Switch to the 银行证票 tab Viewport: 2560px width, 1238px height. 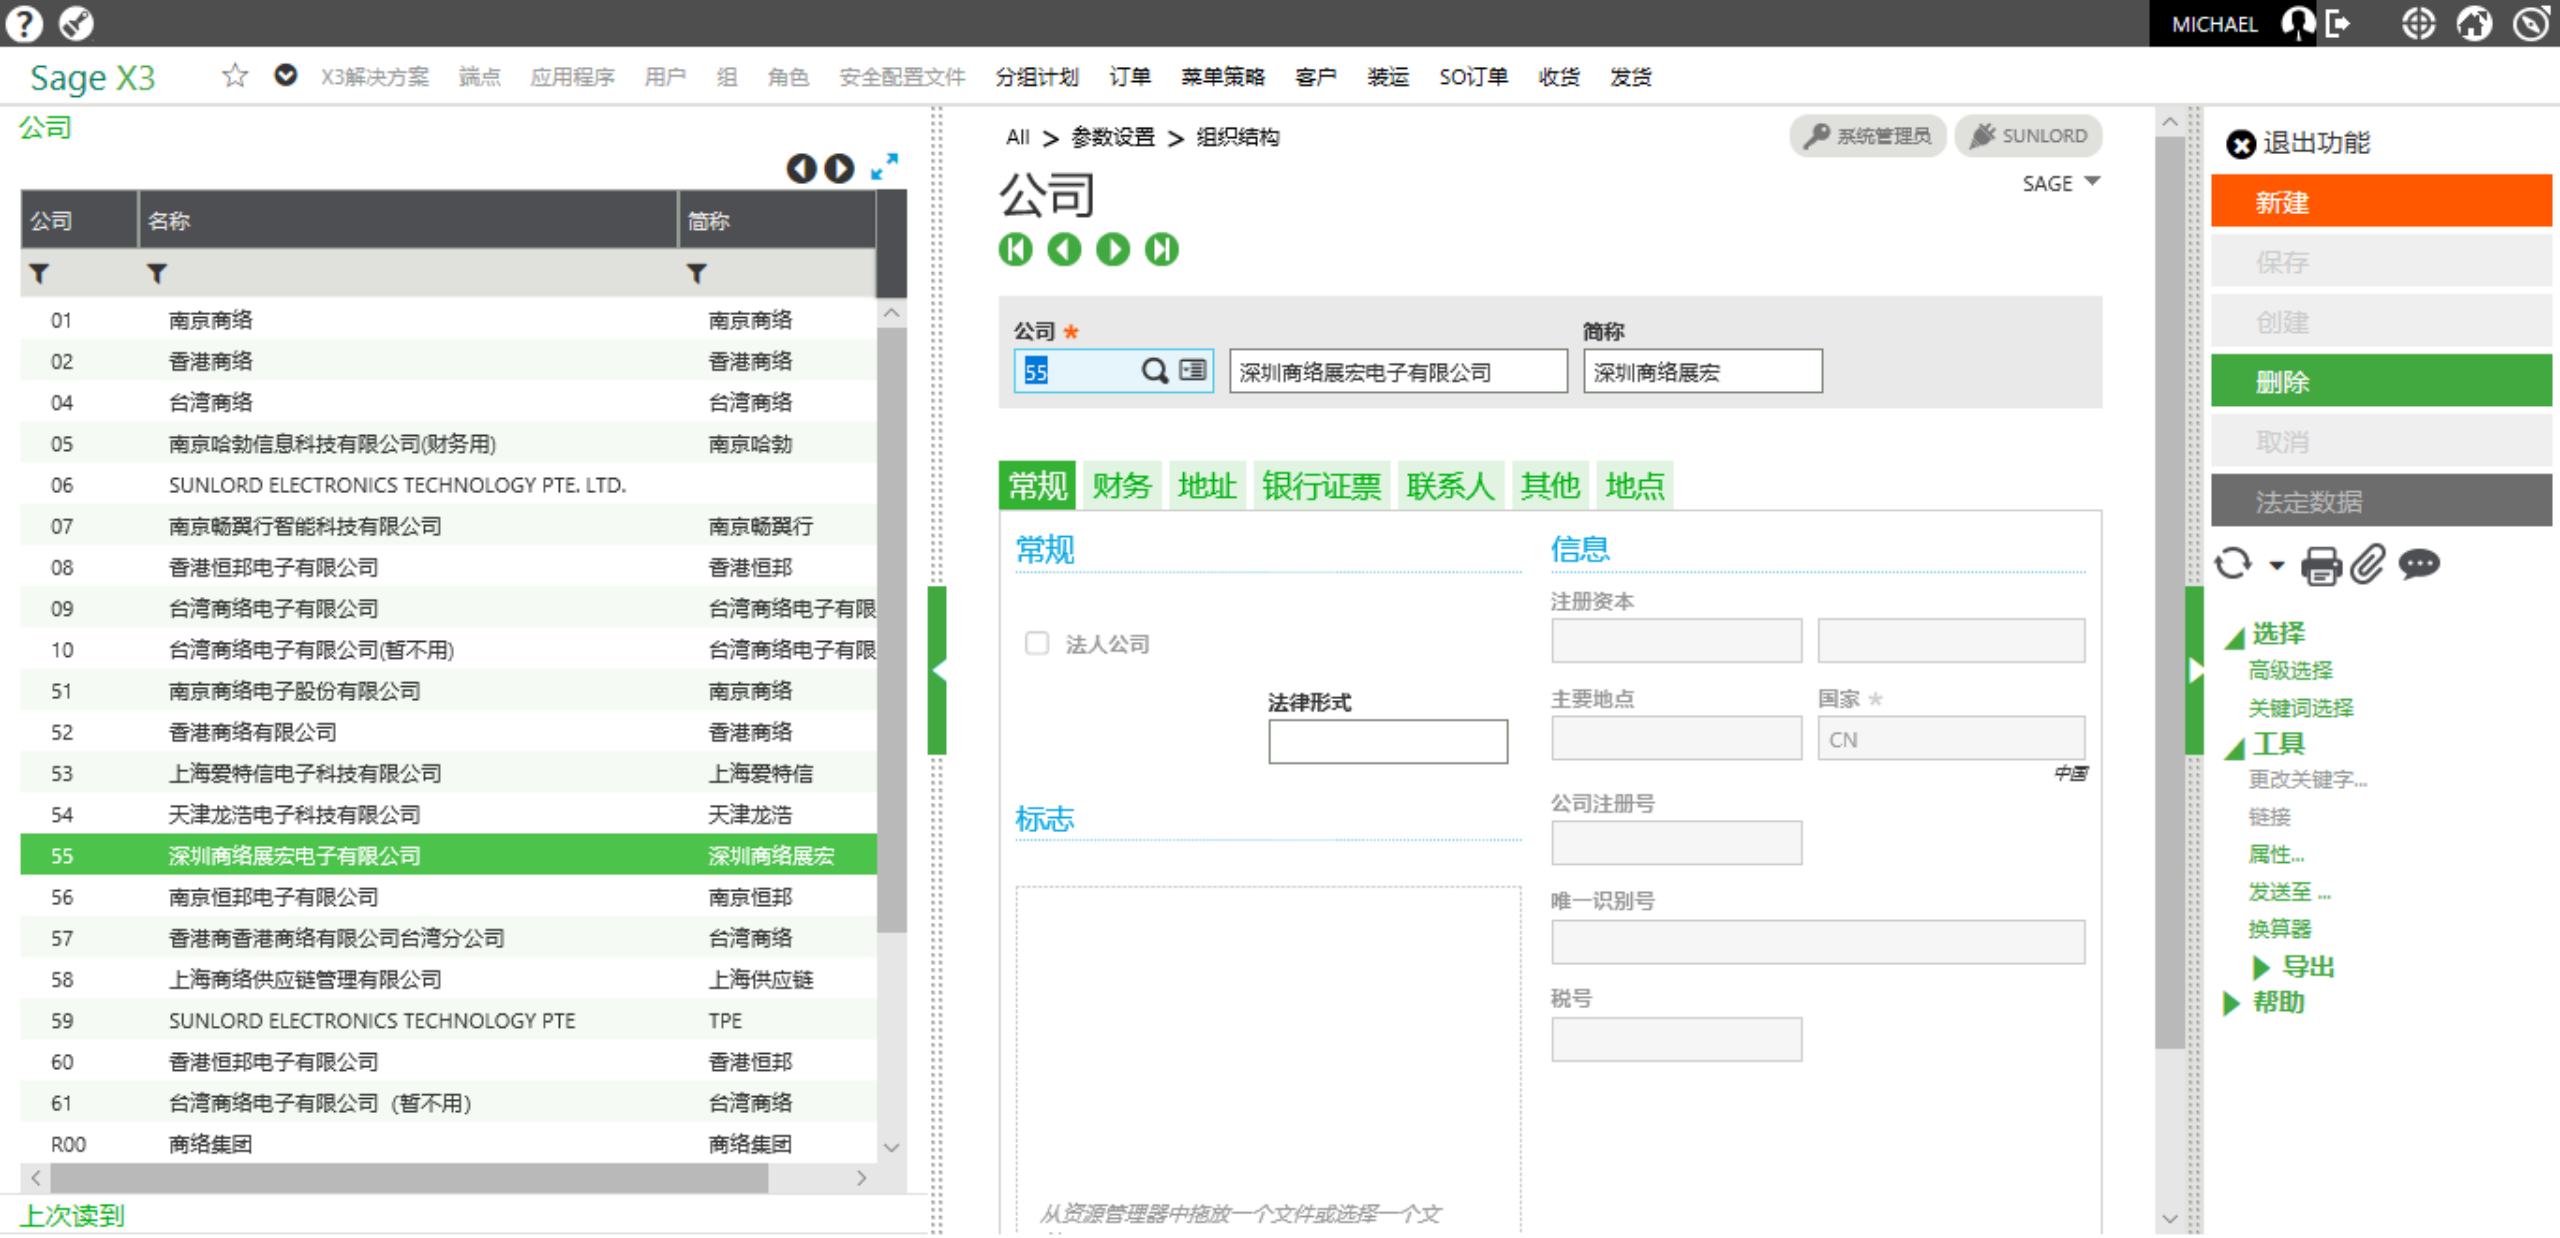[1320, 486]
